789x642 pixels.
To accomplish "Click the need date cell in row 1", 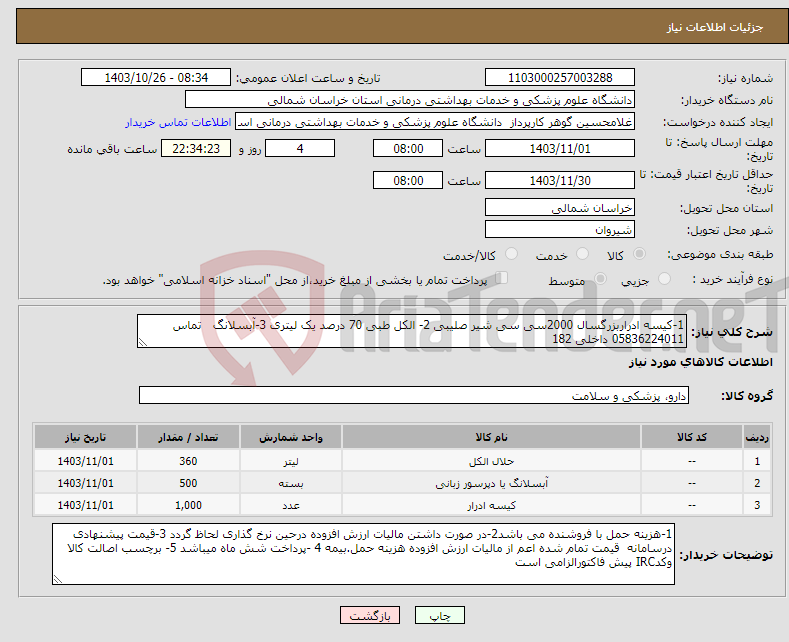I will pos(85,461).
